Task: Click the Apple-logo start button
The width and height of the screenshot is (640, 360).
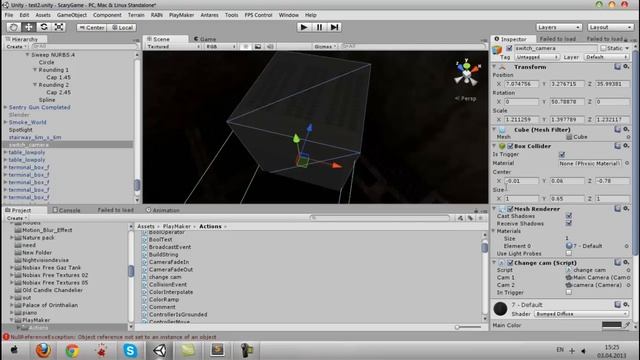Action: (x=14, y=350)
